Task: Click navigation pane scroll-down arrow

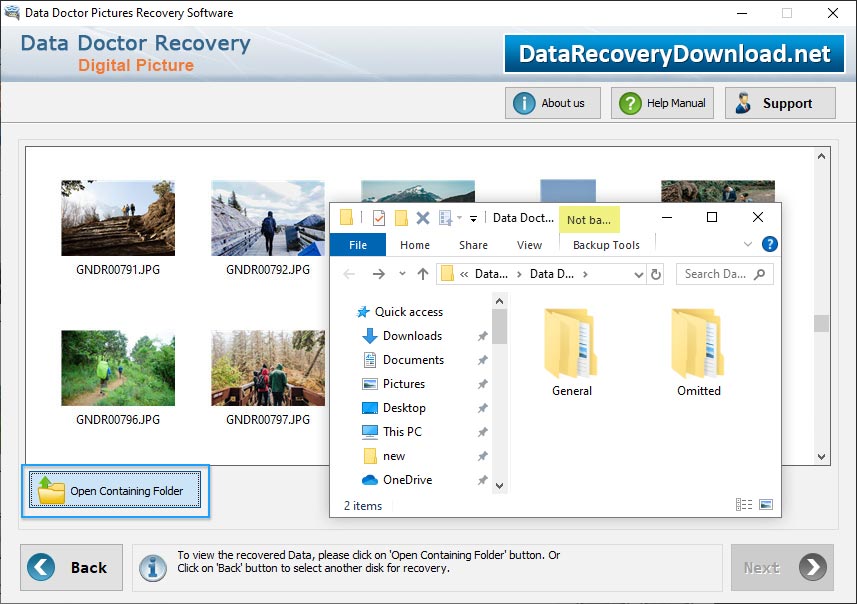Action: pos(499,485)
